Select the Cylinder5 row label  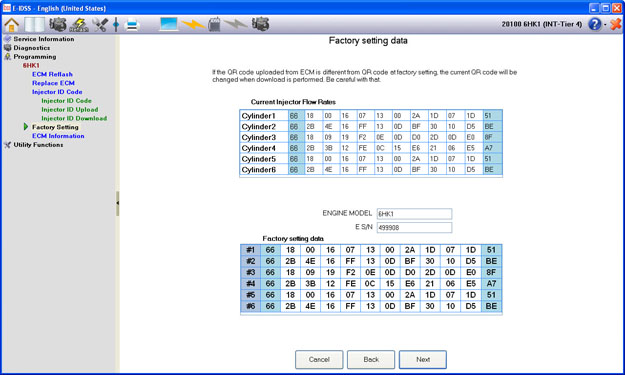(x=264, y=159)
